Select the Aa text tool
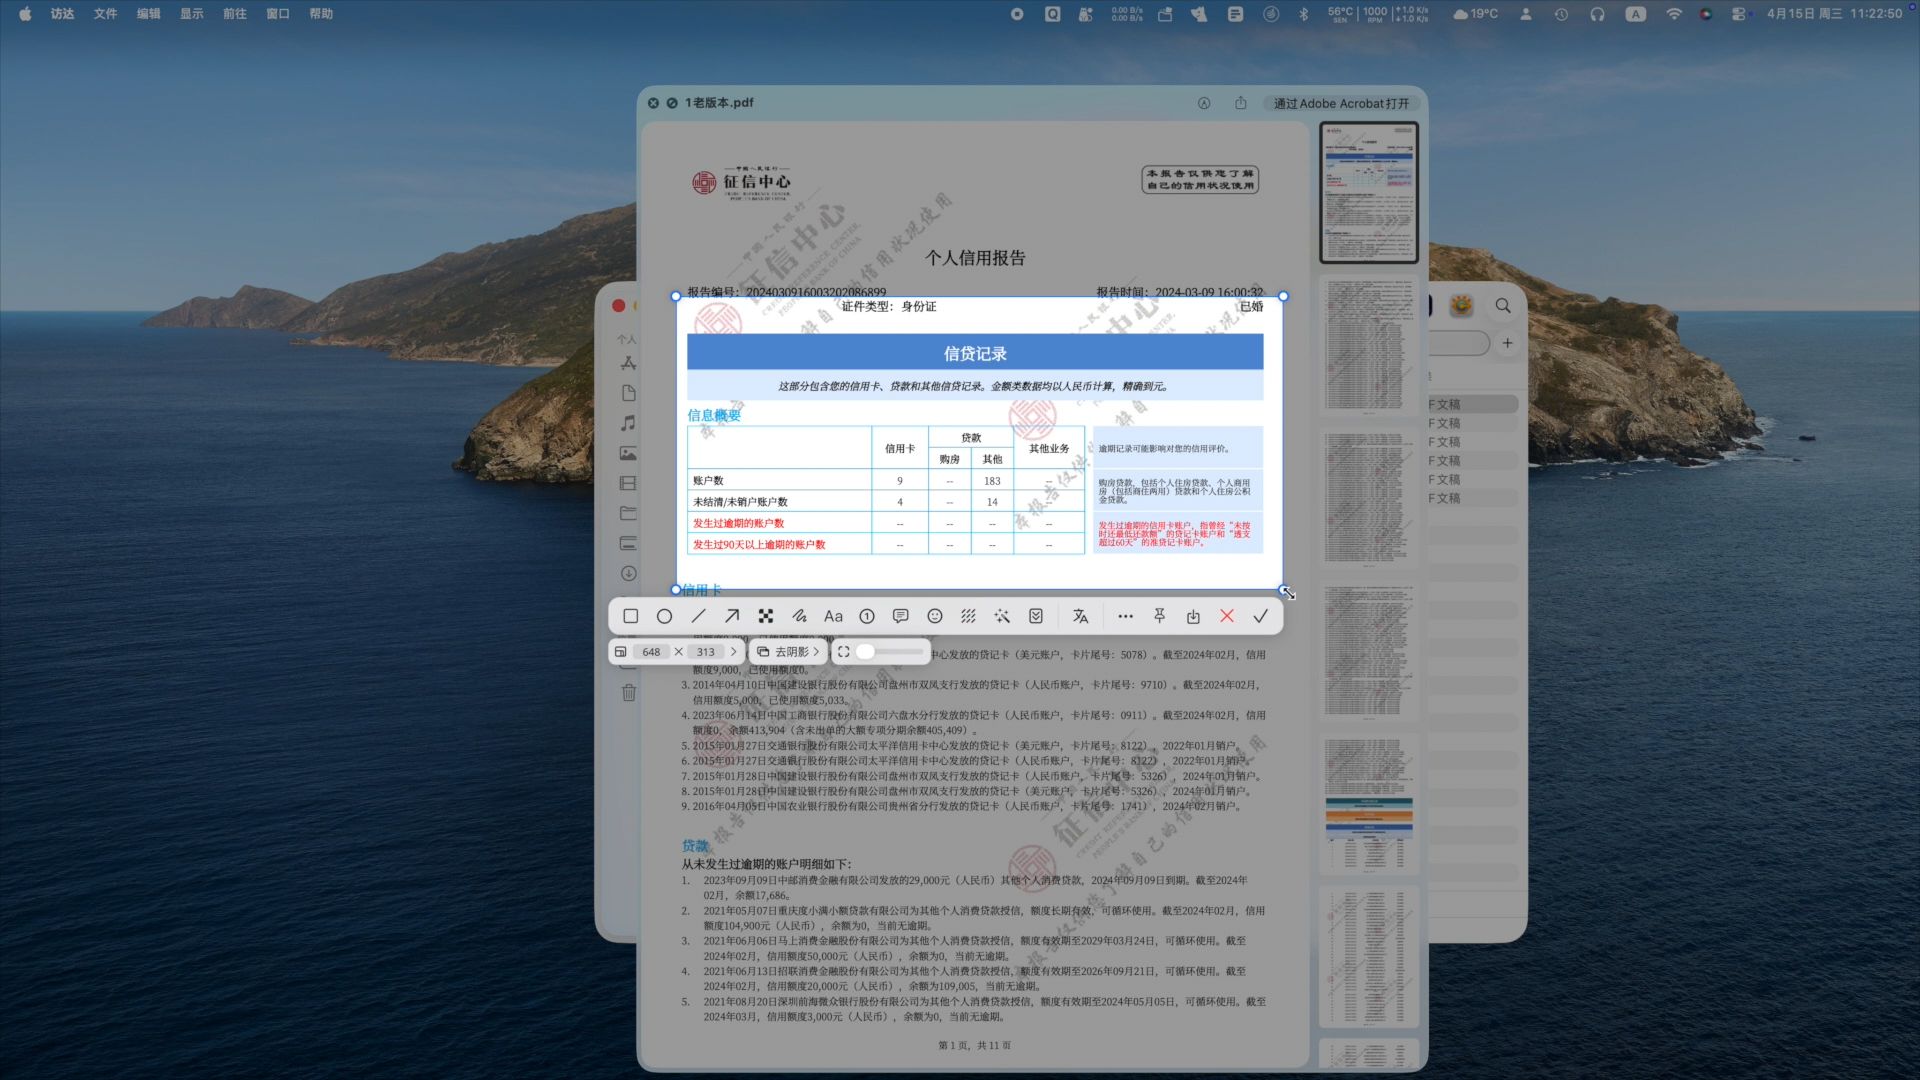The width and height of the screenshot is (1920, 1080). coord(833,616)
